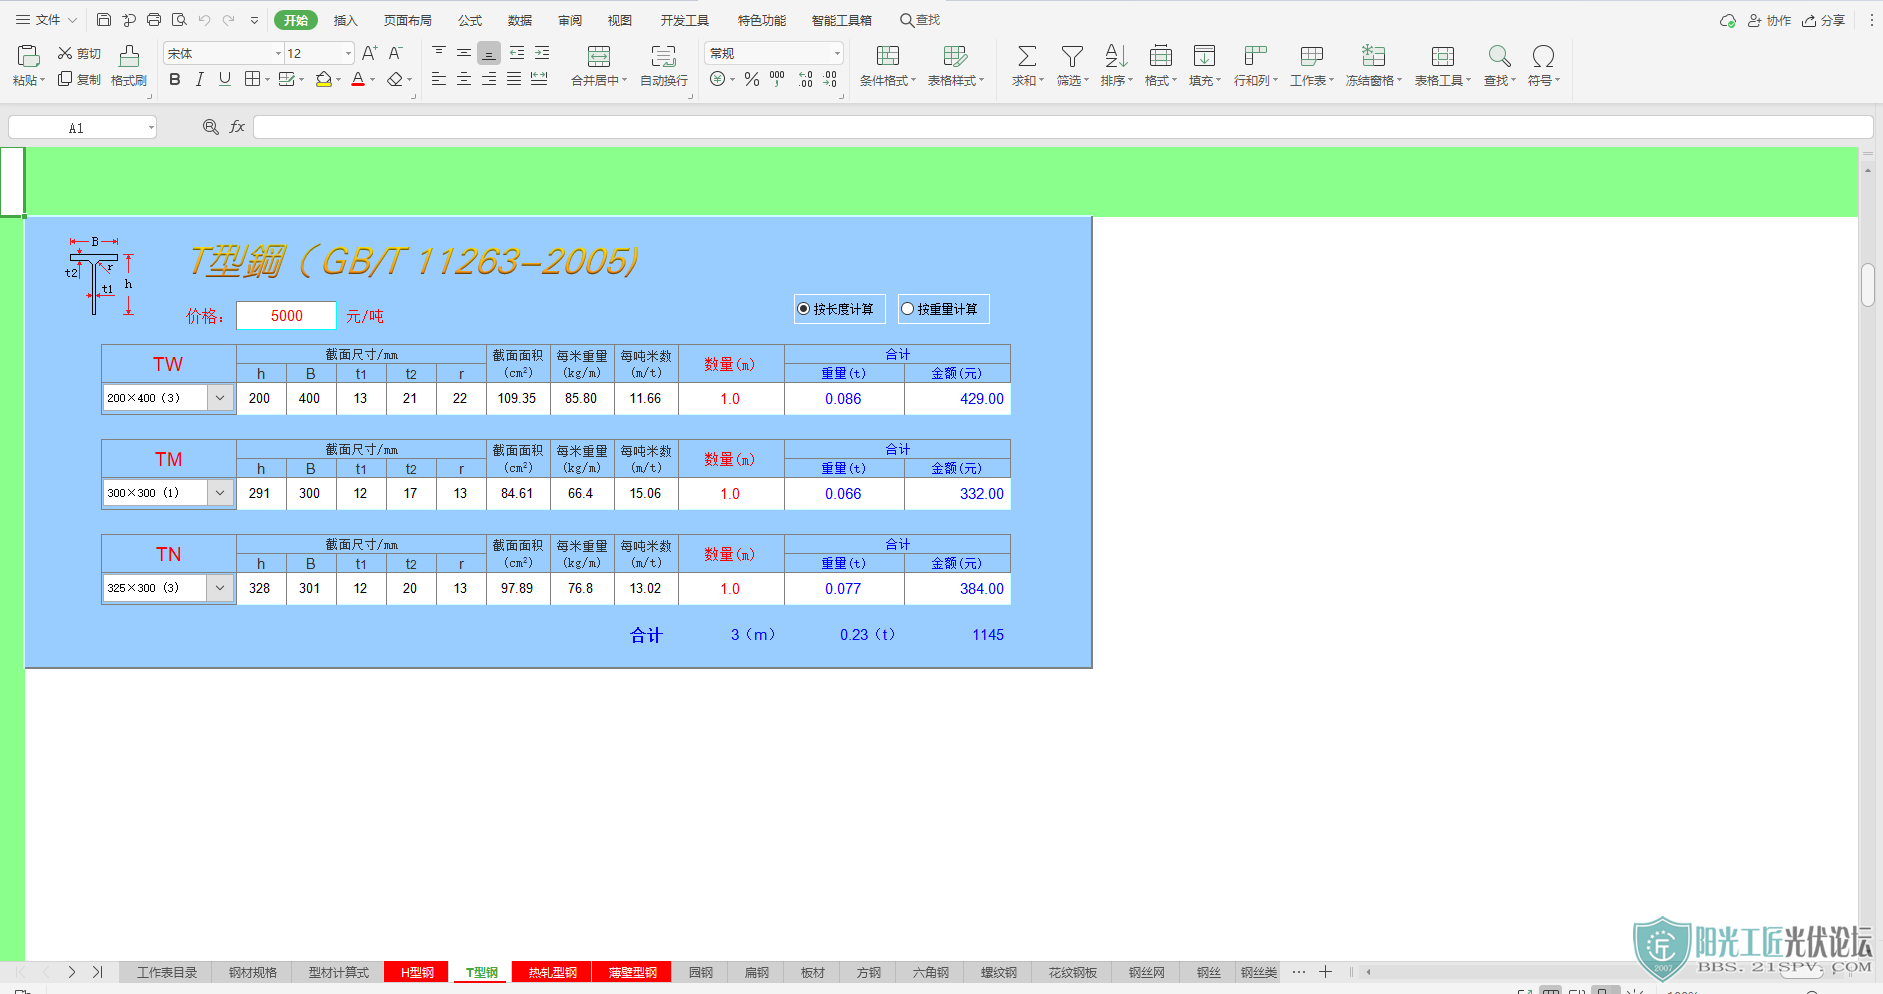Open the 圆钢 sheet tab
1883x994 pixels.
(701, 972)
